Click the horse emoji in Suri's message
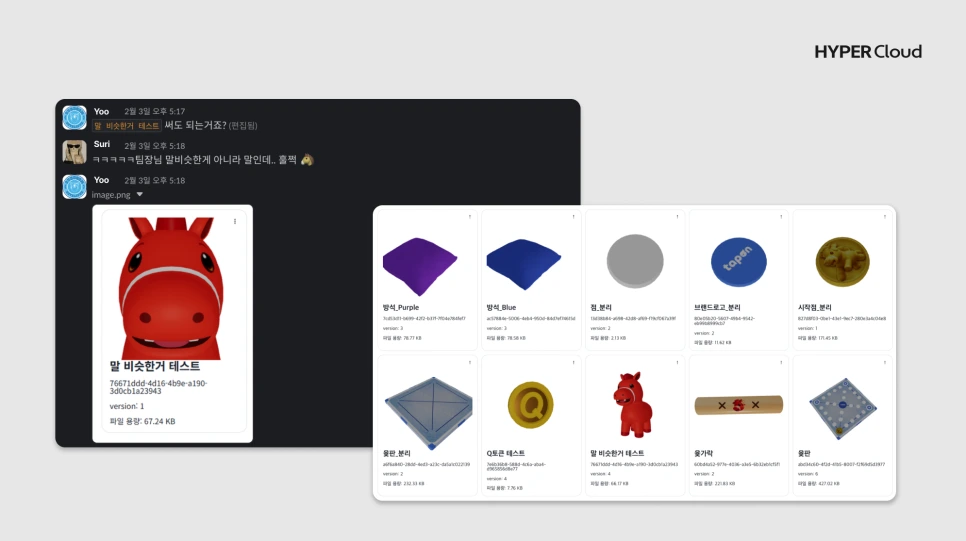966x541 pixels. click(x=307, y=160)
